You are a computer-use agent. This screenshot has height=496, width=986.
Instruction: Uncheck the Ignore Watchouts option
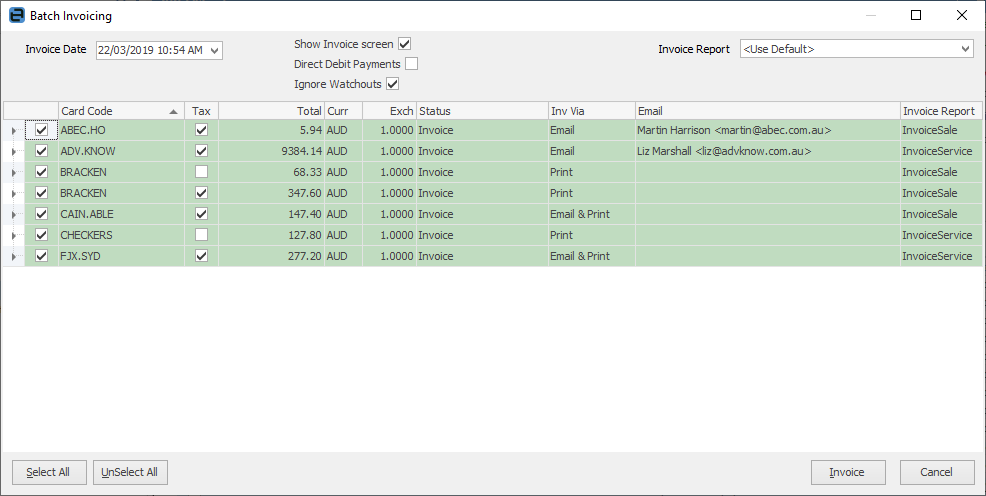click(x=392, y=84)
